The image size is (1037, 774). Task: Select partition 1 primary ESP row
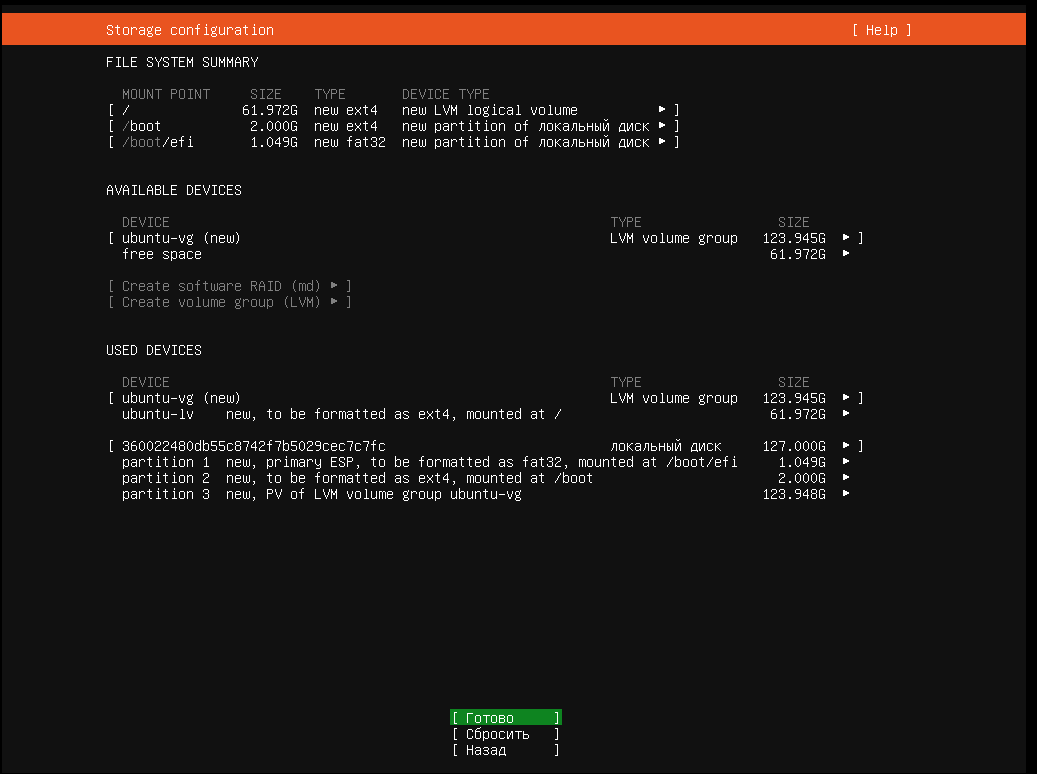(428, 462)
